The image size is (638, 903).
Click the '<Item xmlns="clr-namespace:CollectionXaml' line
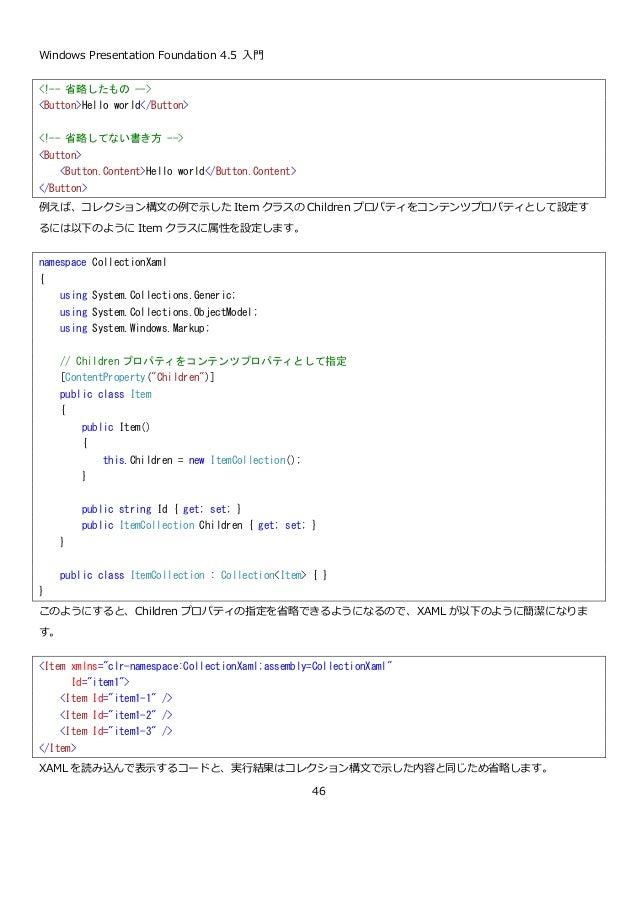215,666
